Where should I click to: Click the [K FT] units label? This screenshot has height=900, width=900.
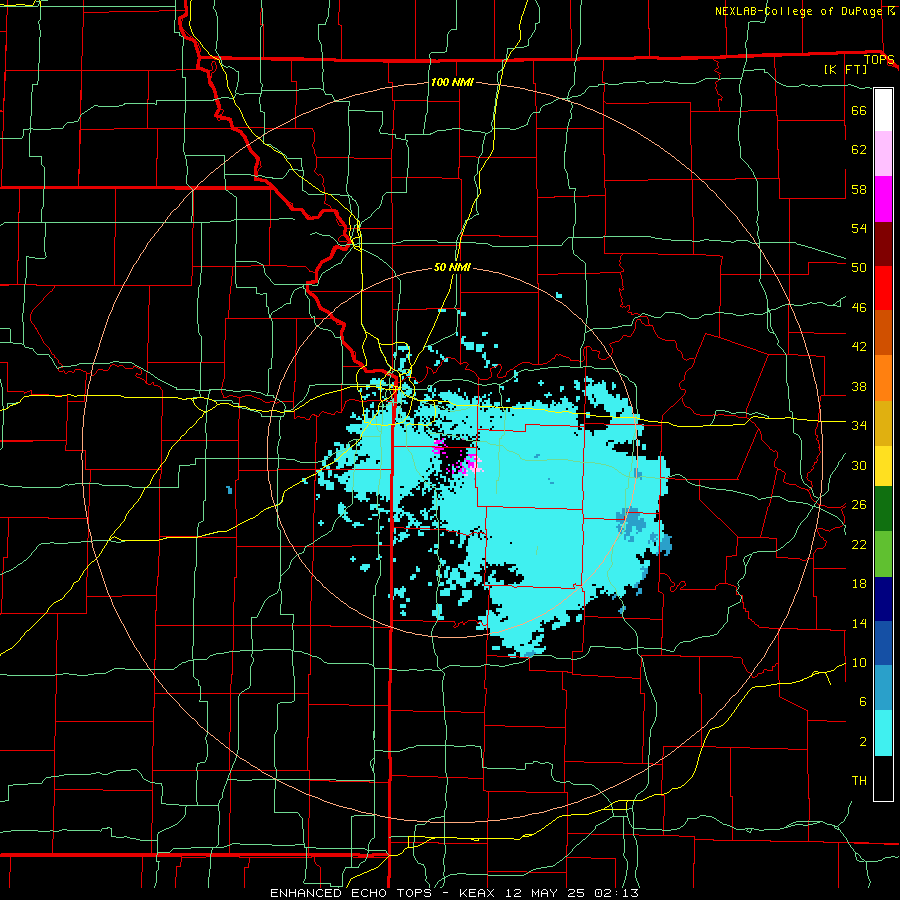(845, 69)
